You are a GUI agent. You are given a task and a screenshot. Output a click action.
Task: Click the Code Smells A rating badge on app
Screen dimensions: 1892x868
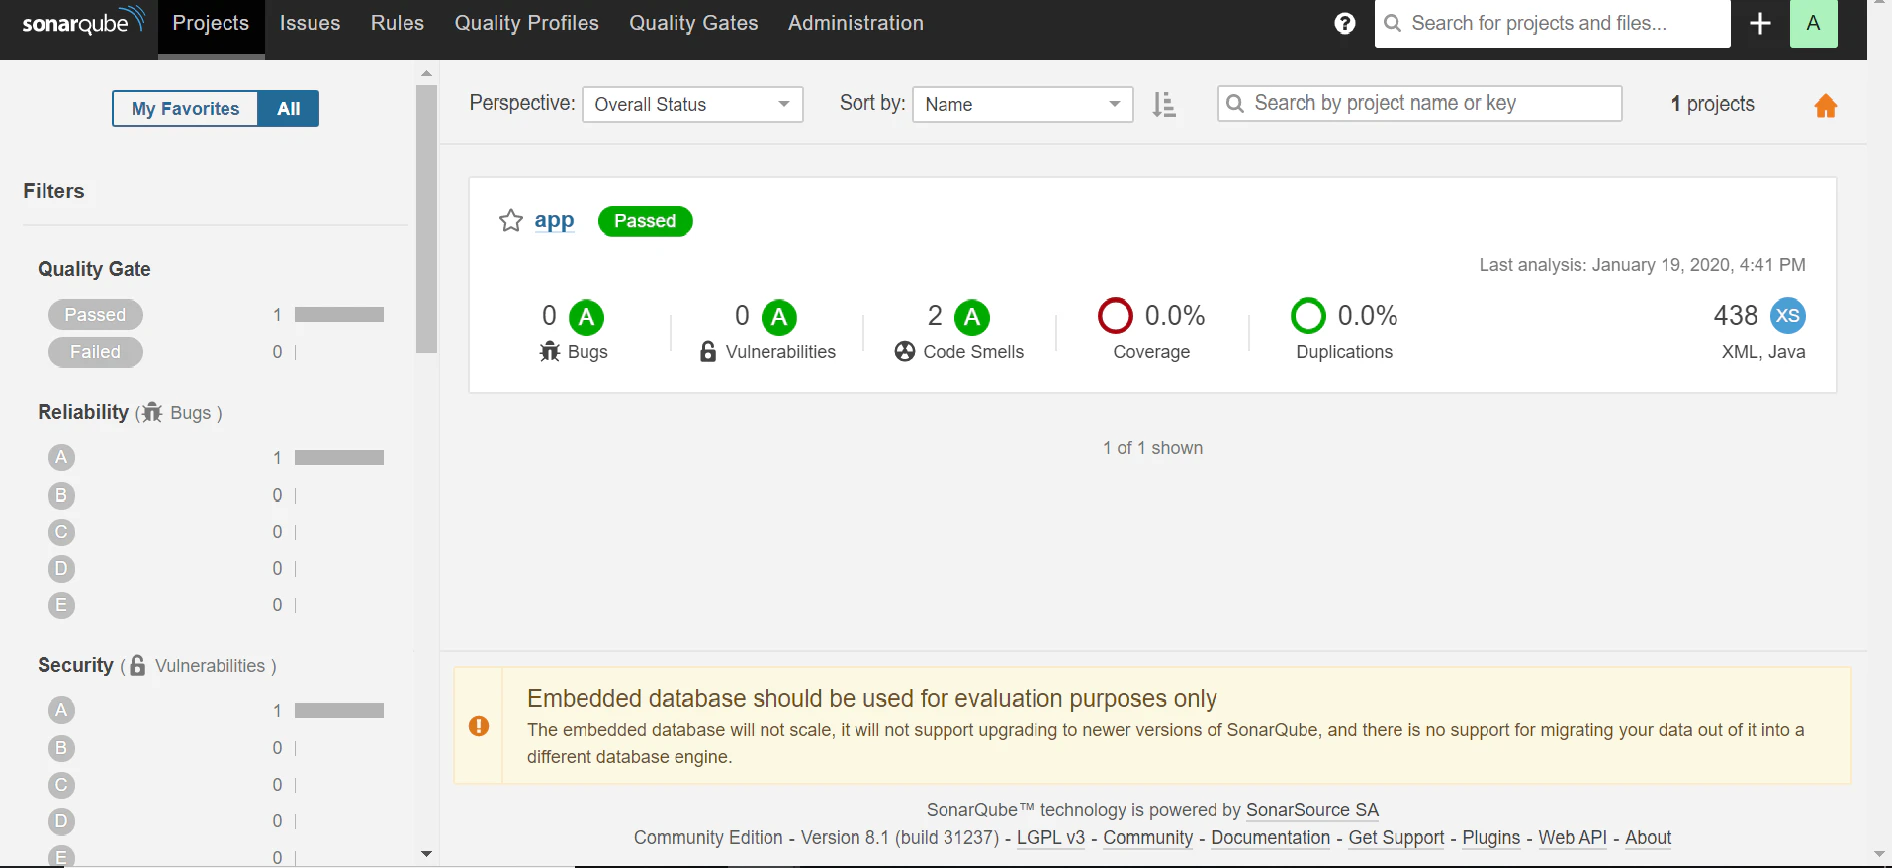(972, 318)
